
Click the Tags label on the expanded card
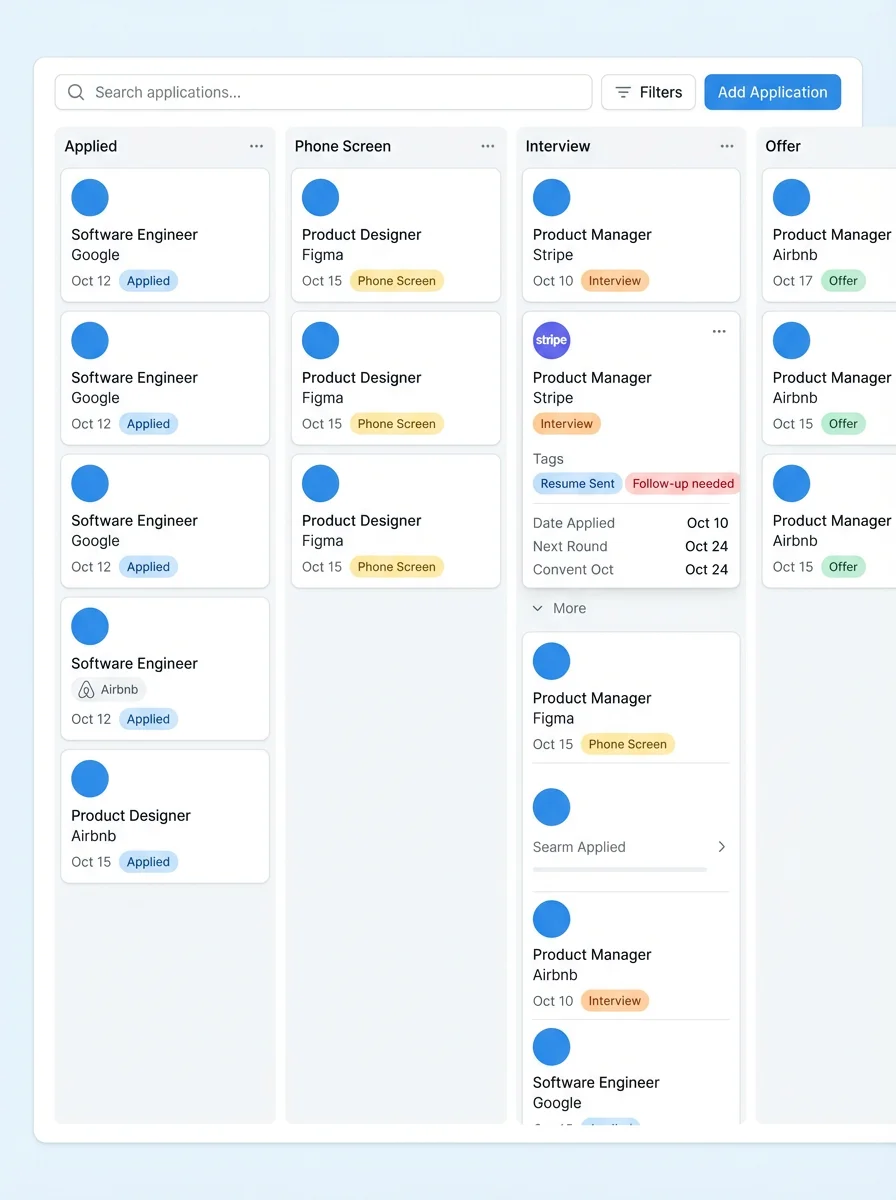548,459
